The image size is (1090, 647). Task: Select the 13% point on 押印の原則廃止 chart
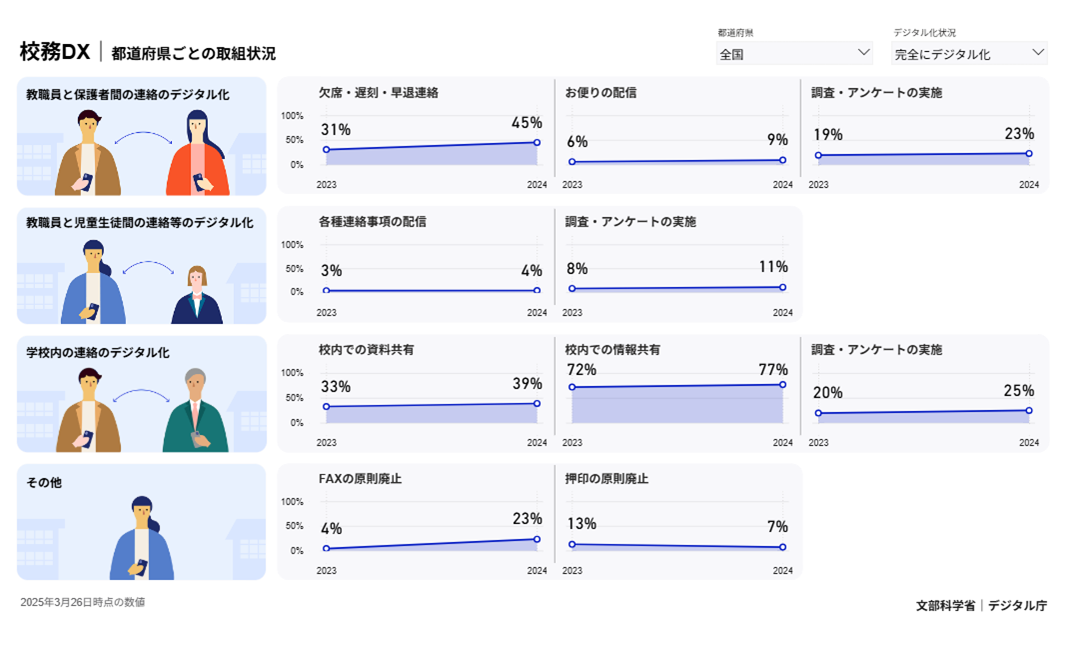(x=571, y=543)
